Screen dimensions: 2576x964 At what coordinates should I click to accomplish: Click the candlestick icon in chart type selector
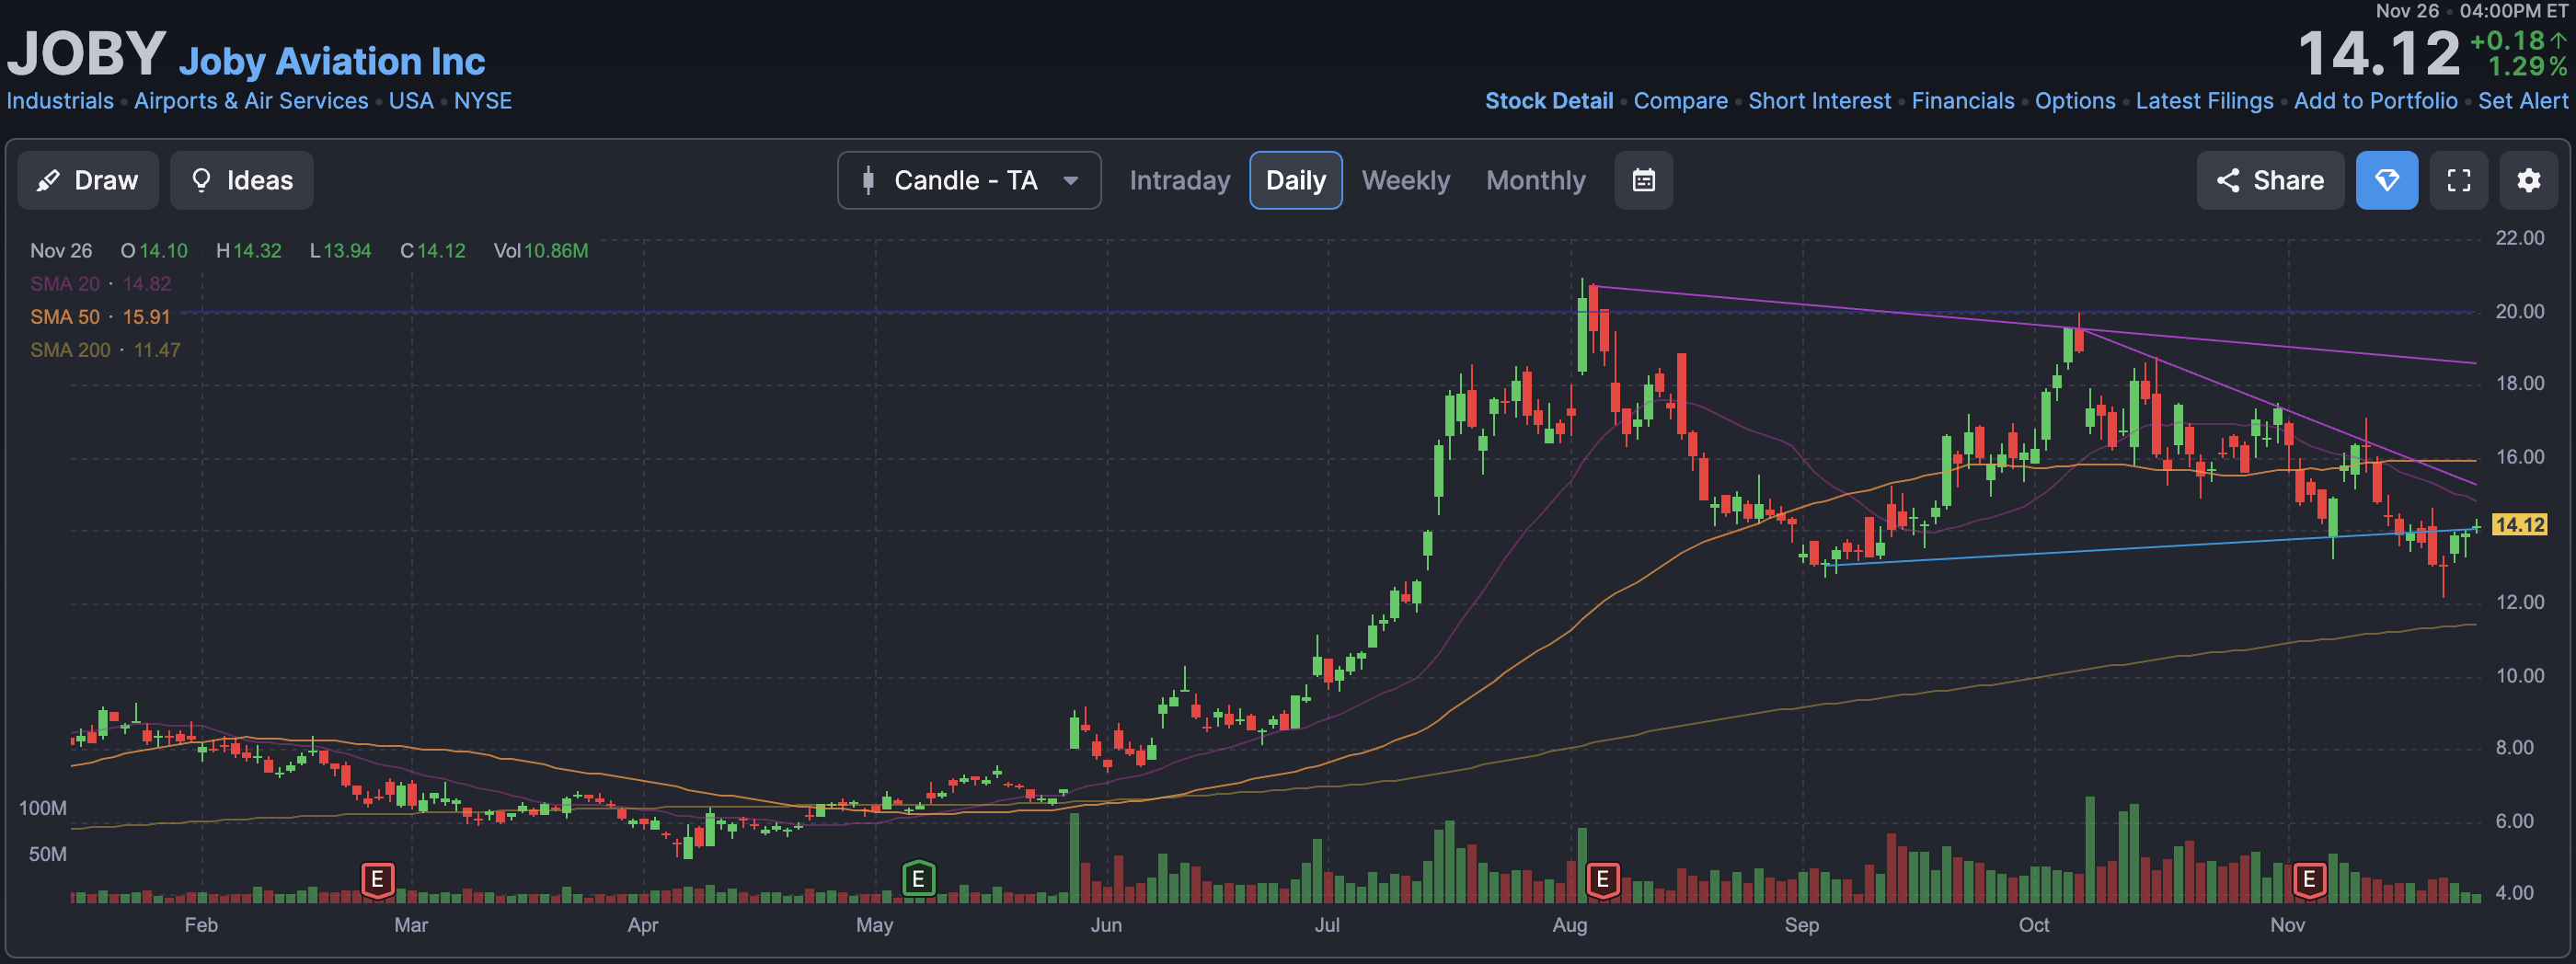(868, 180)
